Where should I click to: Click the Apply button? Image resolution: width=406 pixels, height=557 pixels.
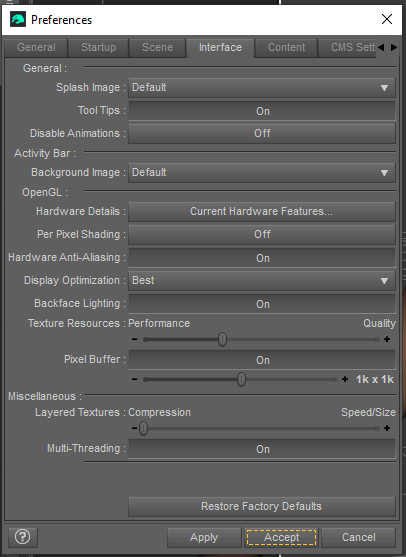coord(204,537)
